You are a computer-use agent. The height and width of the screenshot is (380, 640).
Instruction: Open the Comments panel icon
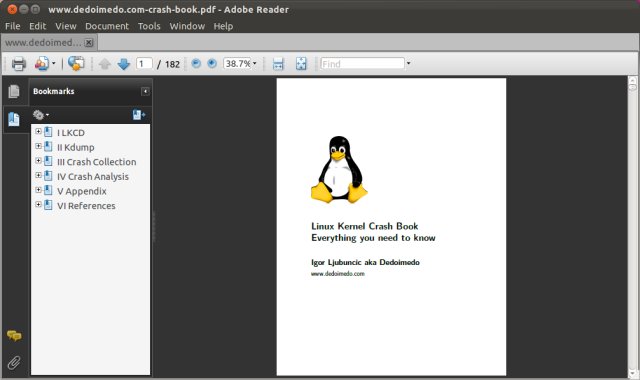(x=14, y=336)
